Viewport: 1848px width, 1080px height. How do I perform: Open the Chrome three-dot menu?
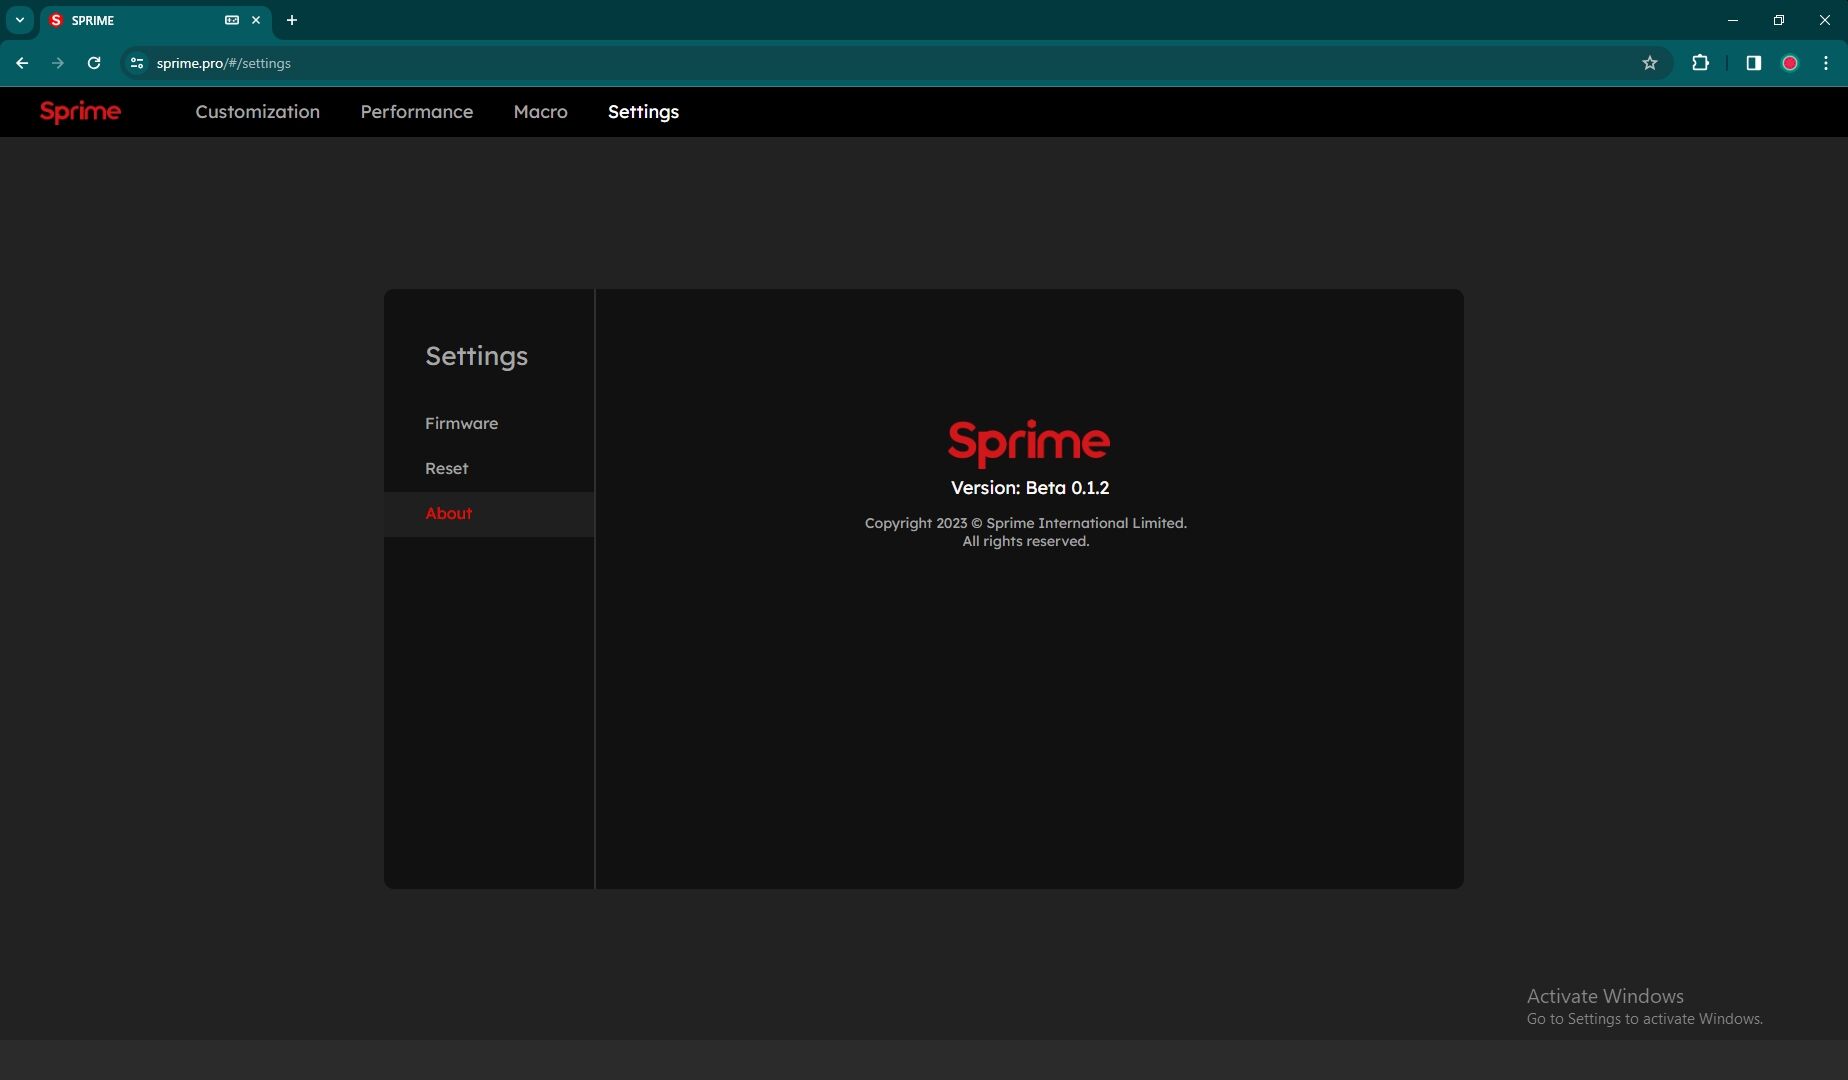(x=1826, y=63)
